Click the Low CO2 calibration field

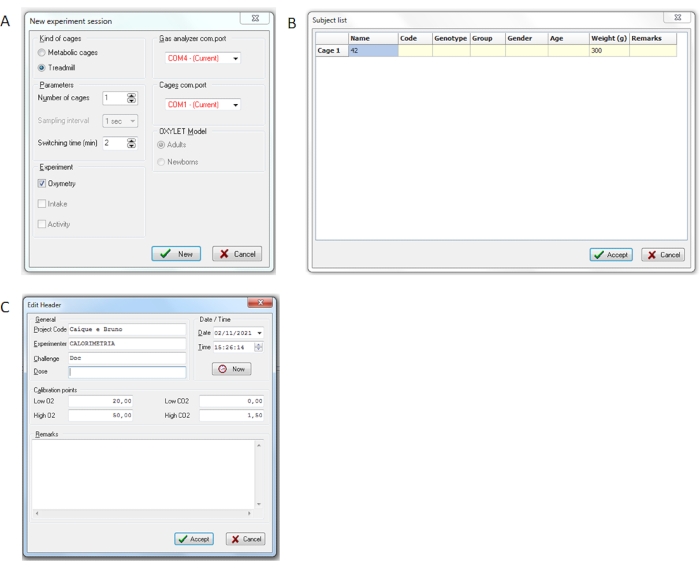pos(231,401)
